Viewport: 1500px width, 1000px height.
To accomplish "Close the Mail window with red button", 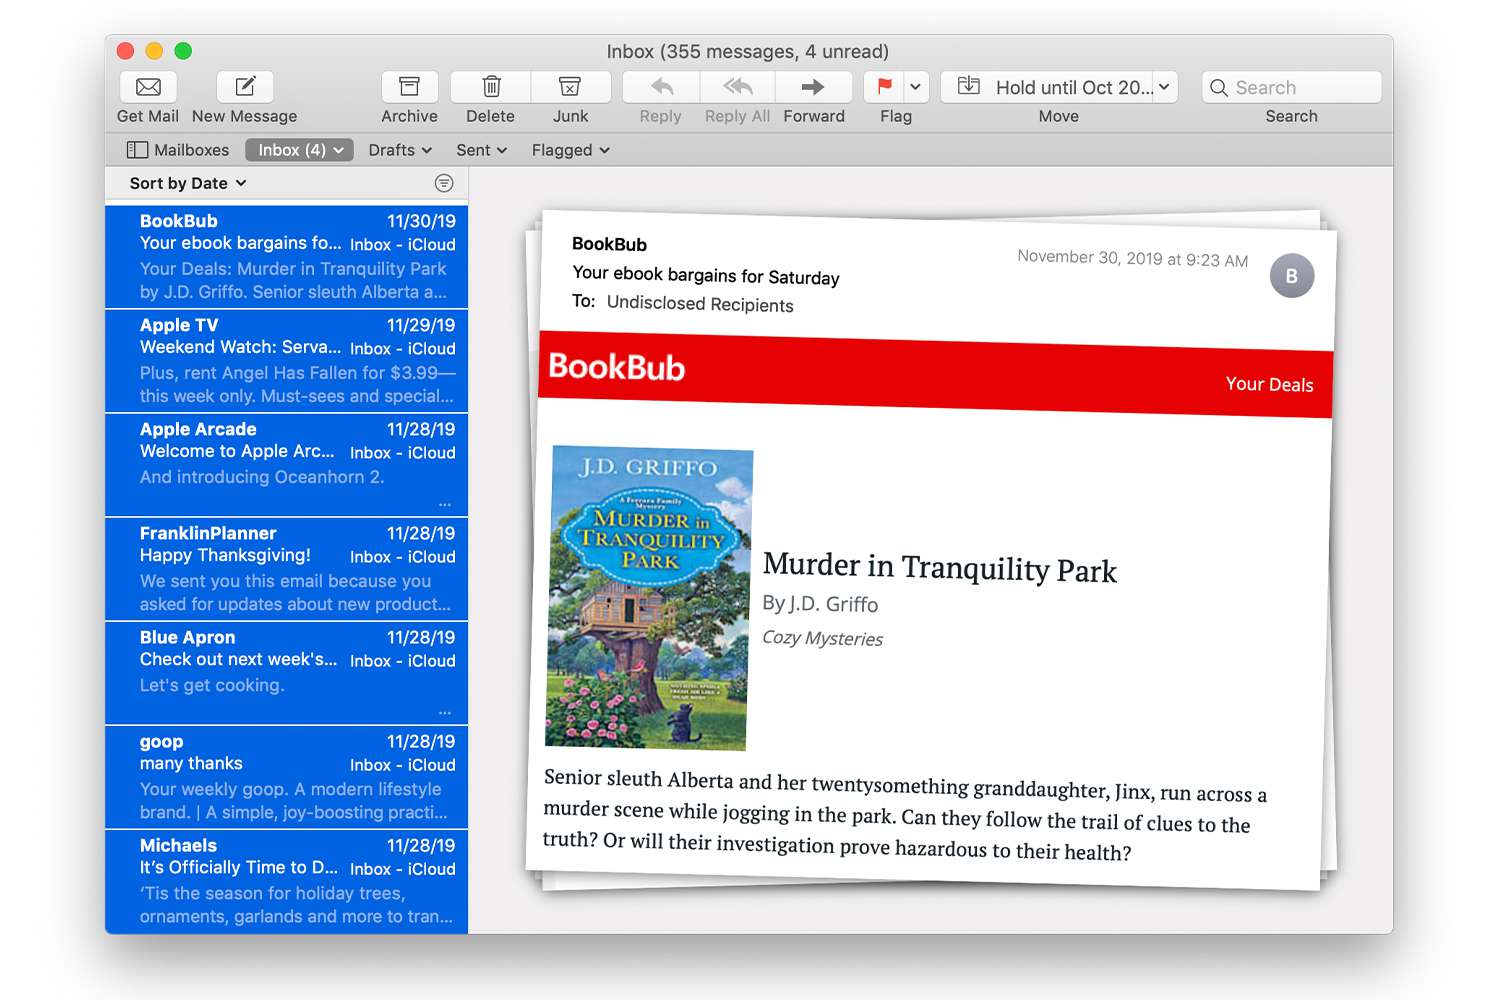I will 125,51.
